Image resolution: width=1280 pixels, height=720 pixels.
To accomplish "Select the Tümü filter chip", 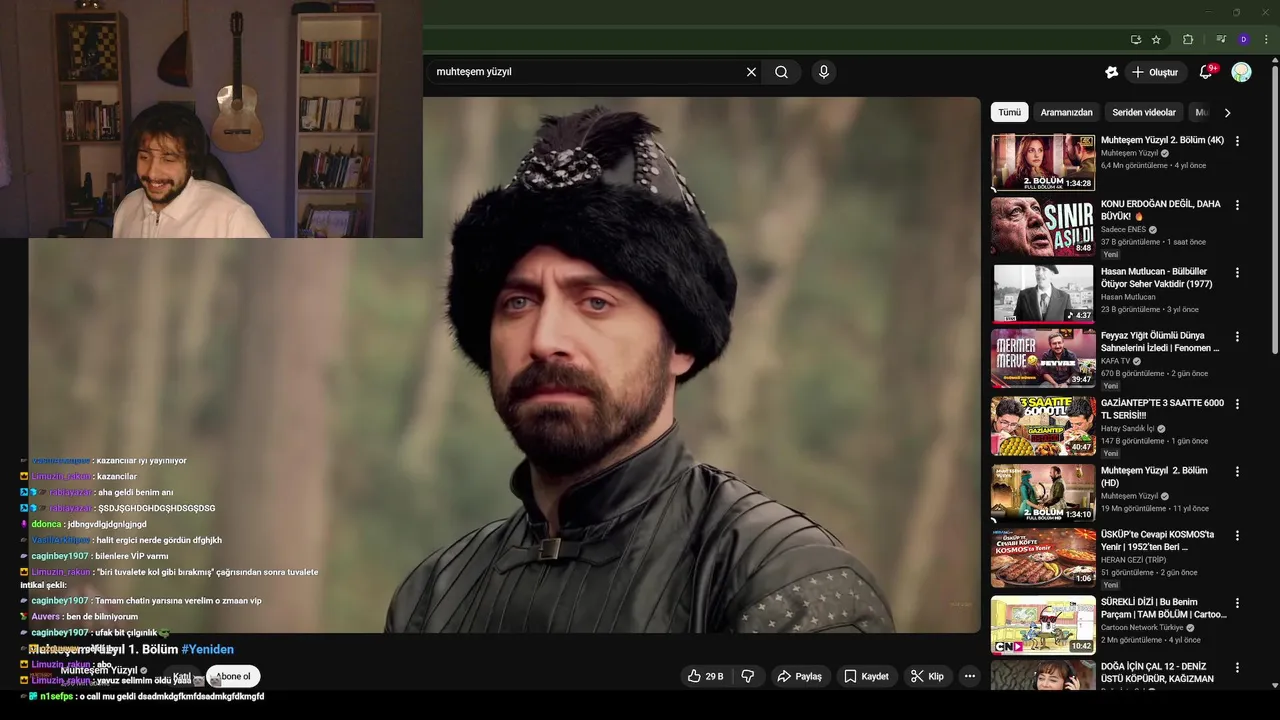I will 1009,112.
